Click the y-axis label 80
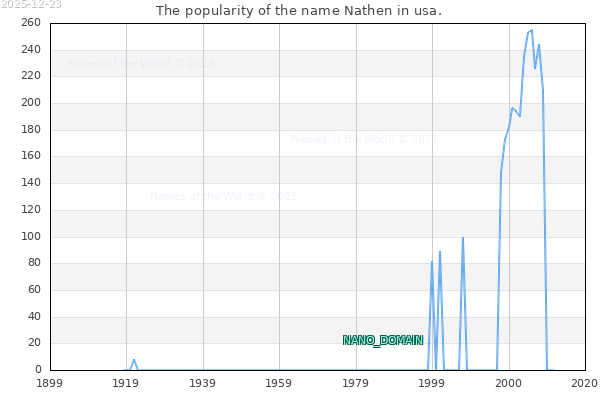 (x=34, y=263)
